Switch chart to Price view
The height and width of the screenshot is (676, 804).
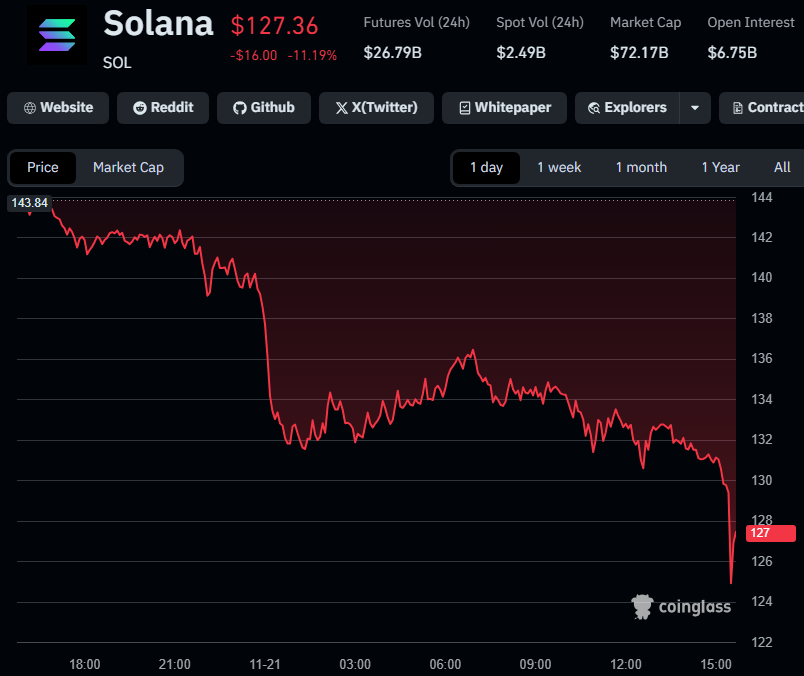(43, 167)
